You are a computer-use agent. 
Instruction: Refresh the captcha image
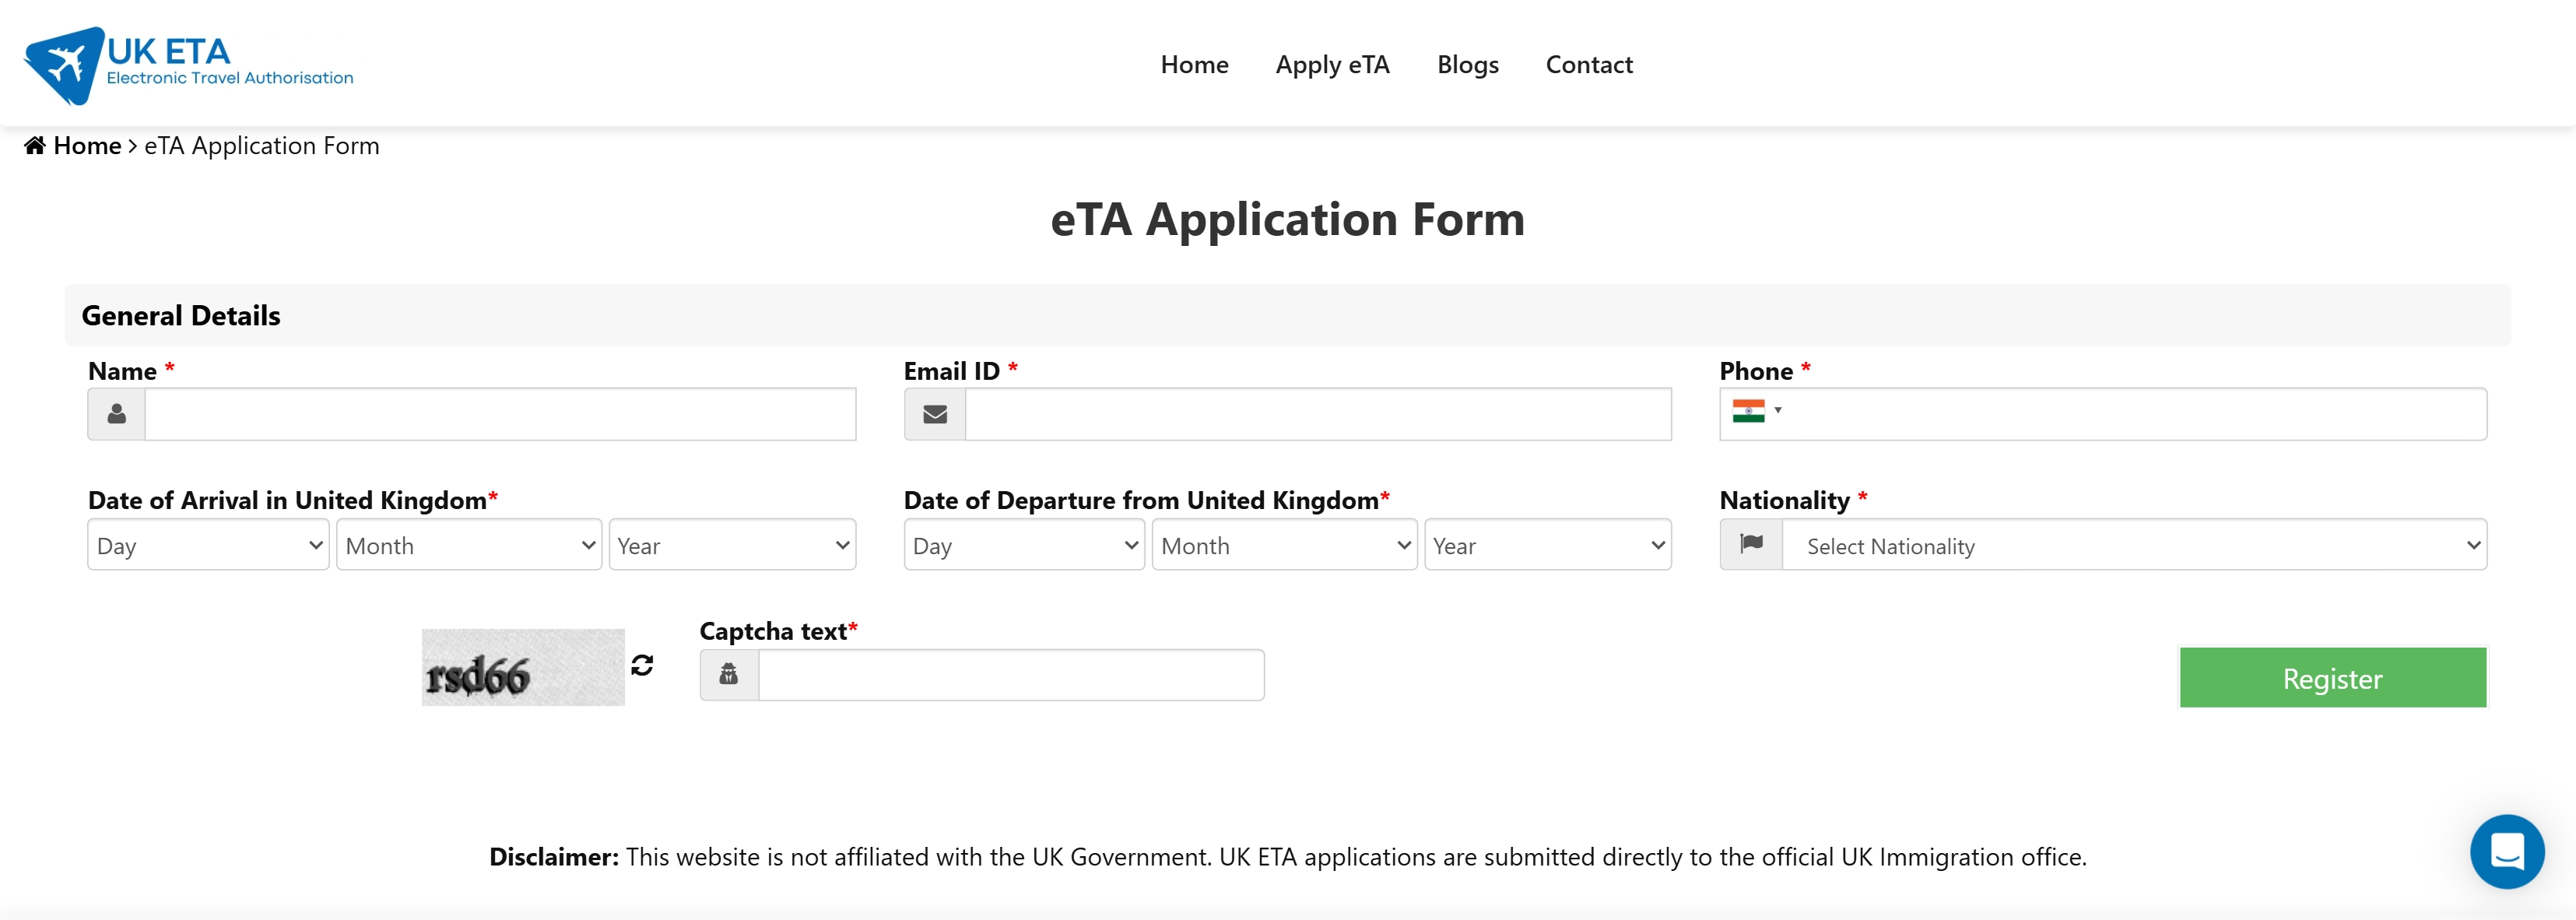642,665
